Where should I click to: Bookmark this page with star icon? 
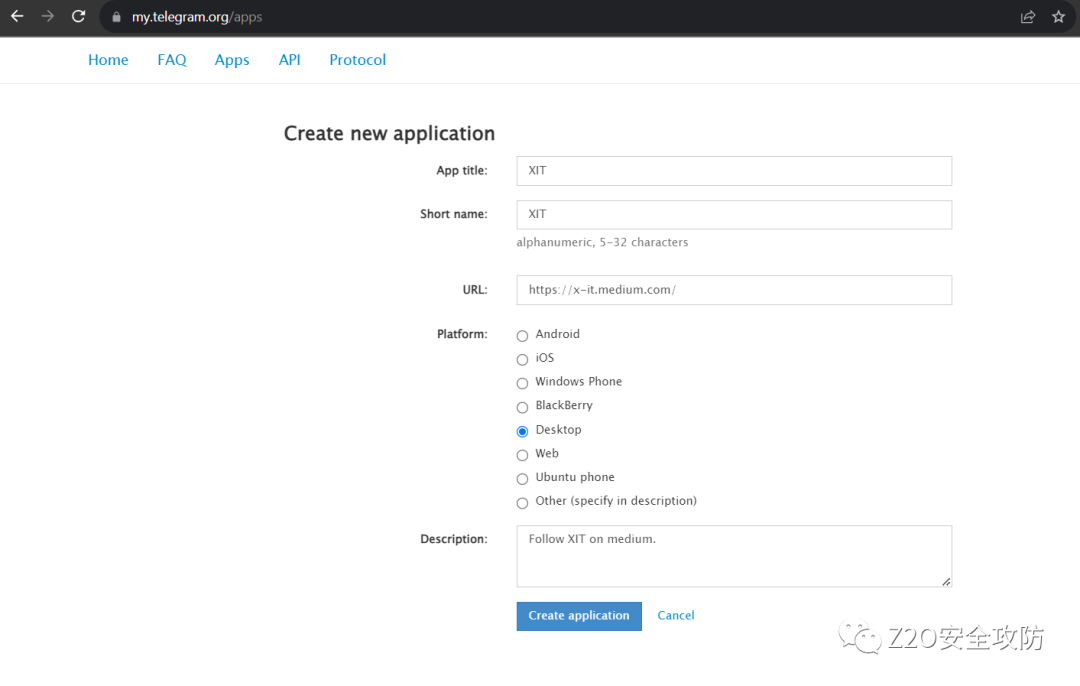[x=1058, y=17]
